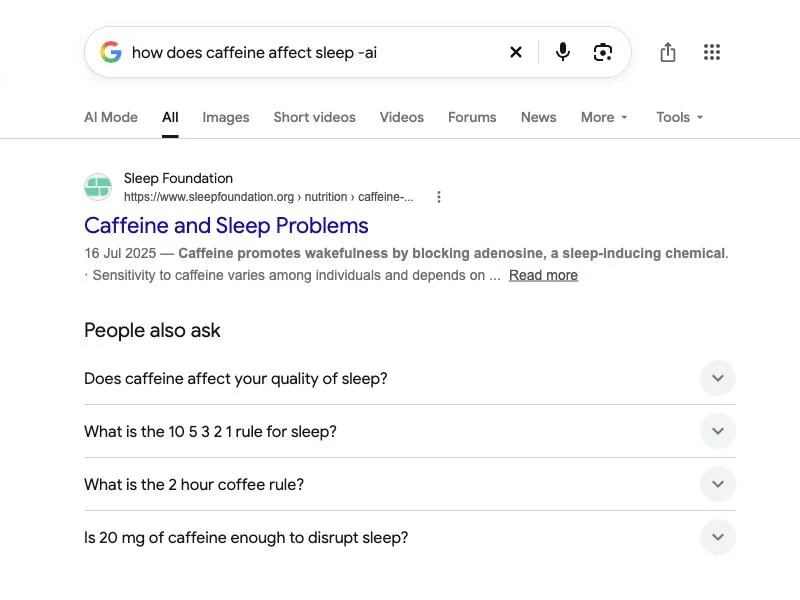The image size is (800, 600).
Task: Click the Sleep Foundation site name
Action: click(x=178, y=178)
